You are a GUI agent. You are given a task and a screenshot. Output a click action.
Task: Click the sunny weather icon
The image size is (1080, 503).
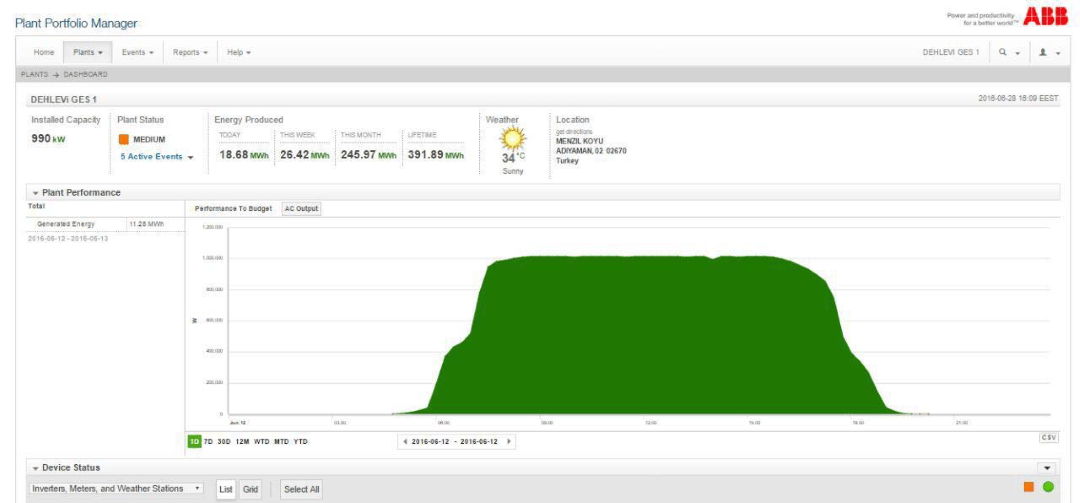(x=513, y=140)
